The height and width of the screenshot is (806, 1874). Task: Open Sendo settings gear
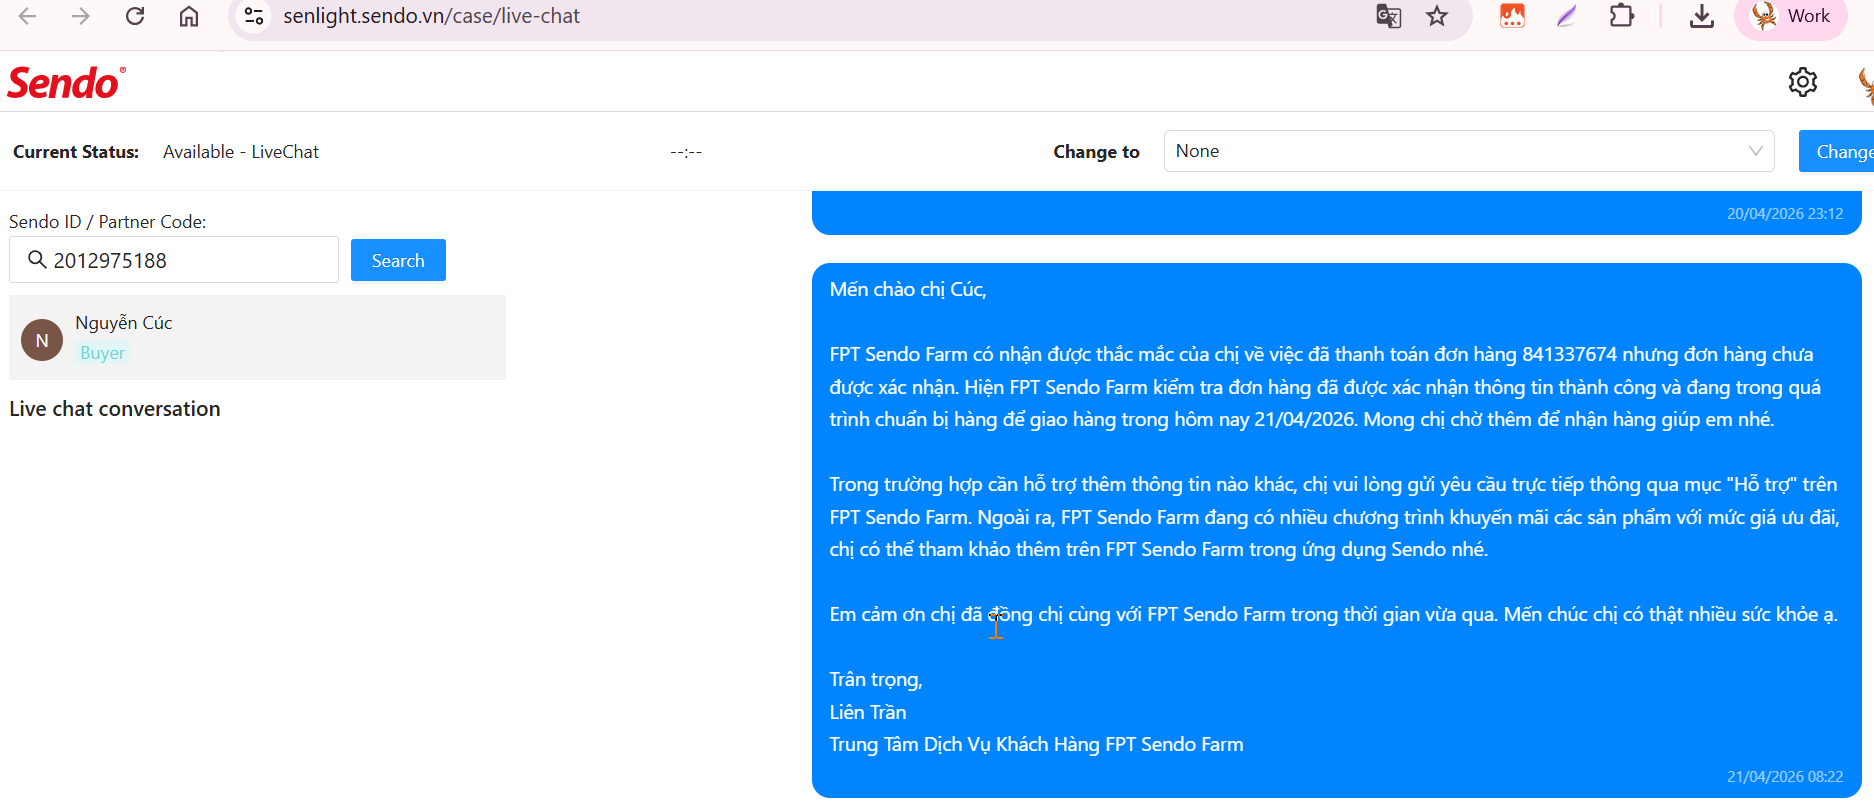[1803, 82]
